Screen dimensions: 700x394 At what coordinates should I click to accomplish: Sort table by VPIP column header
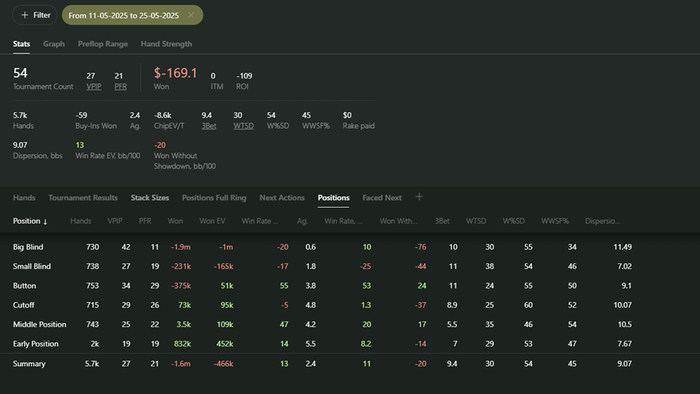(115, 221)
